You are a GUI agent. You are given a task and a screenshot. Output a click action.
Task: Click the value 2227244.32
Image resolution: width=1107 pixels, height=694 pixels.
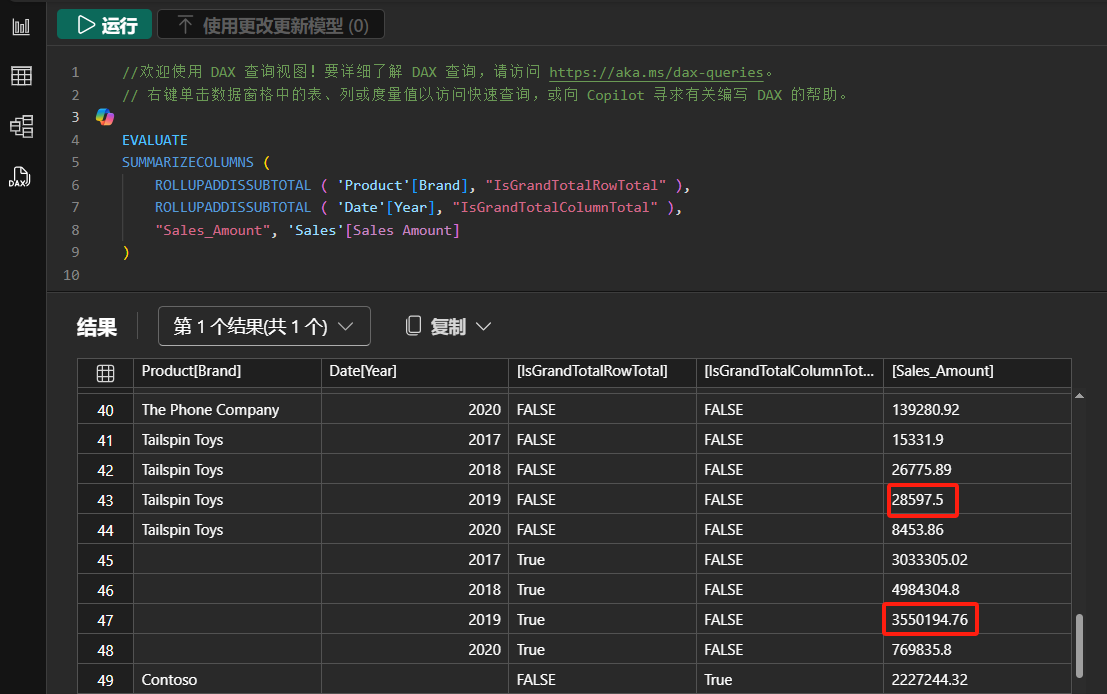tap(929, 680)
